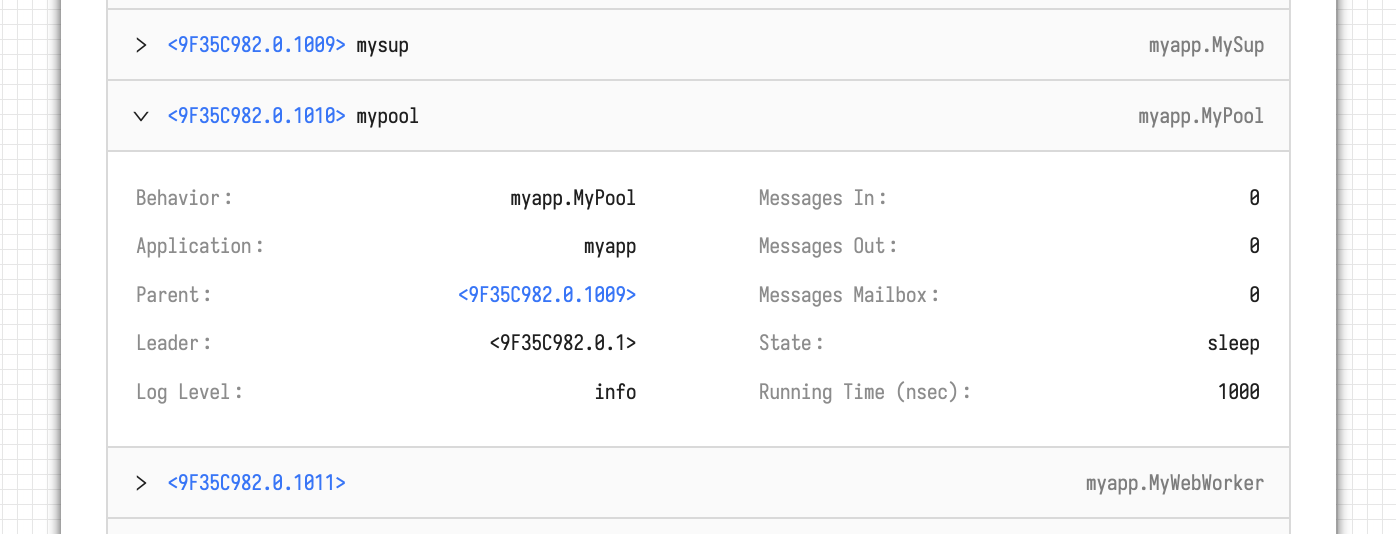The width and height of the screenshot is (1396, 534).
Task: Click the State value sleep
Action: (x=1233, y=343)
